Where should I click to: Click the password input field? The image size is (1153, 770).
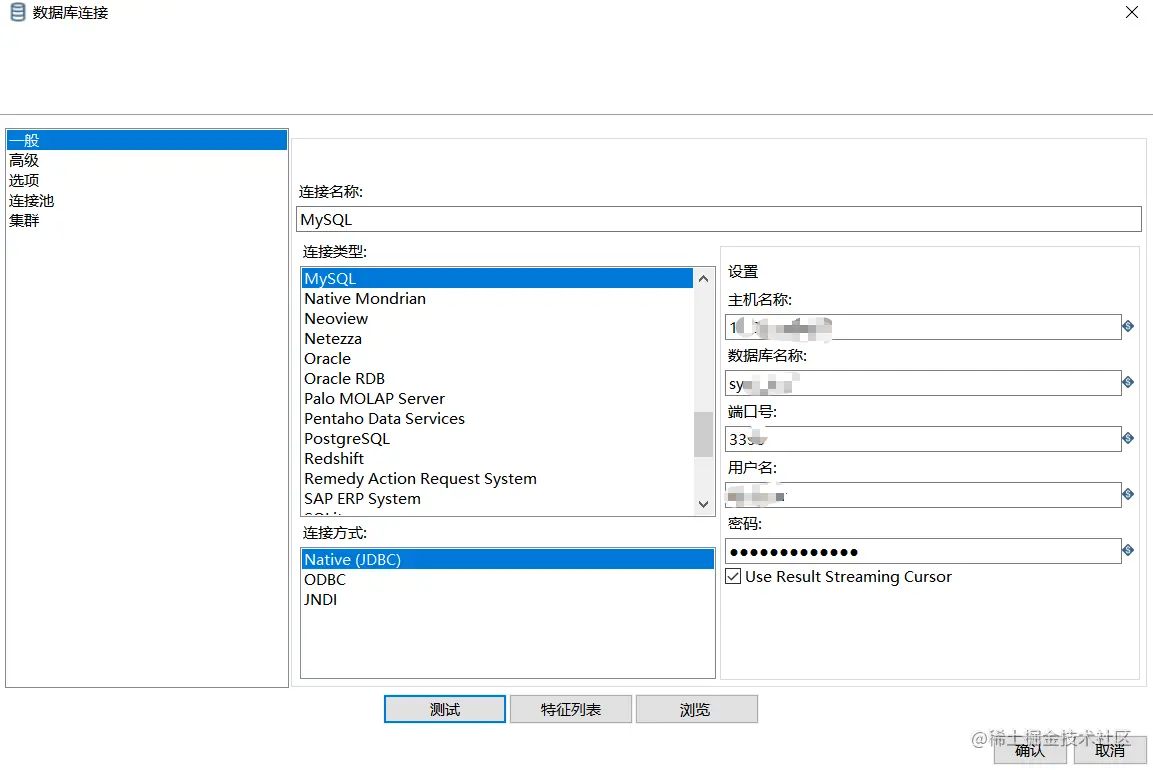(x=923, y=552)
